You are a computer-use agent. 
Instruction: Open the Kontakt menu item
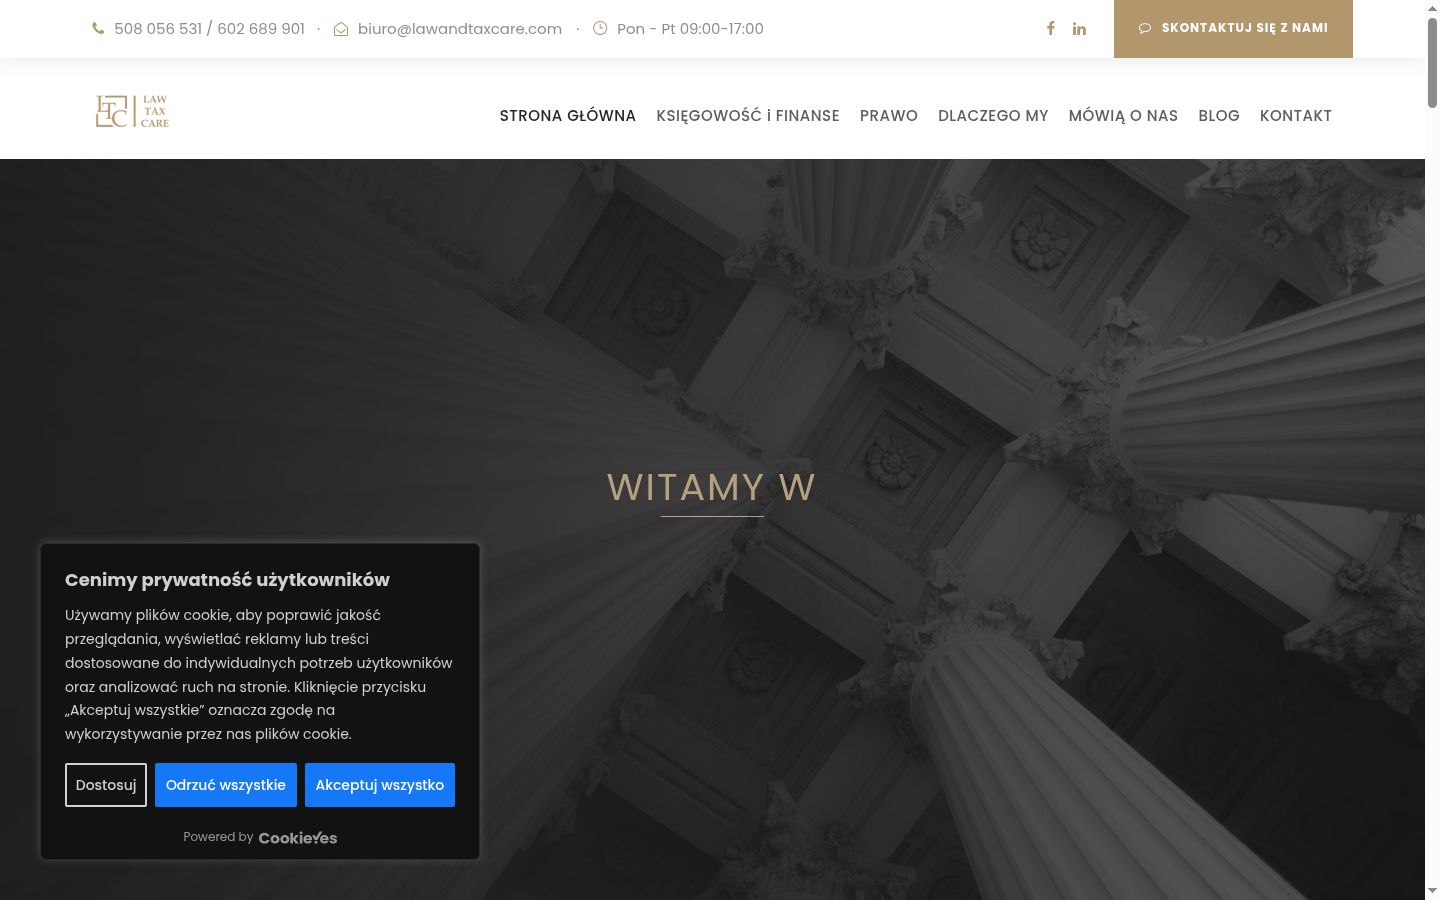tap(1296, 116)
